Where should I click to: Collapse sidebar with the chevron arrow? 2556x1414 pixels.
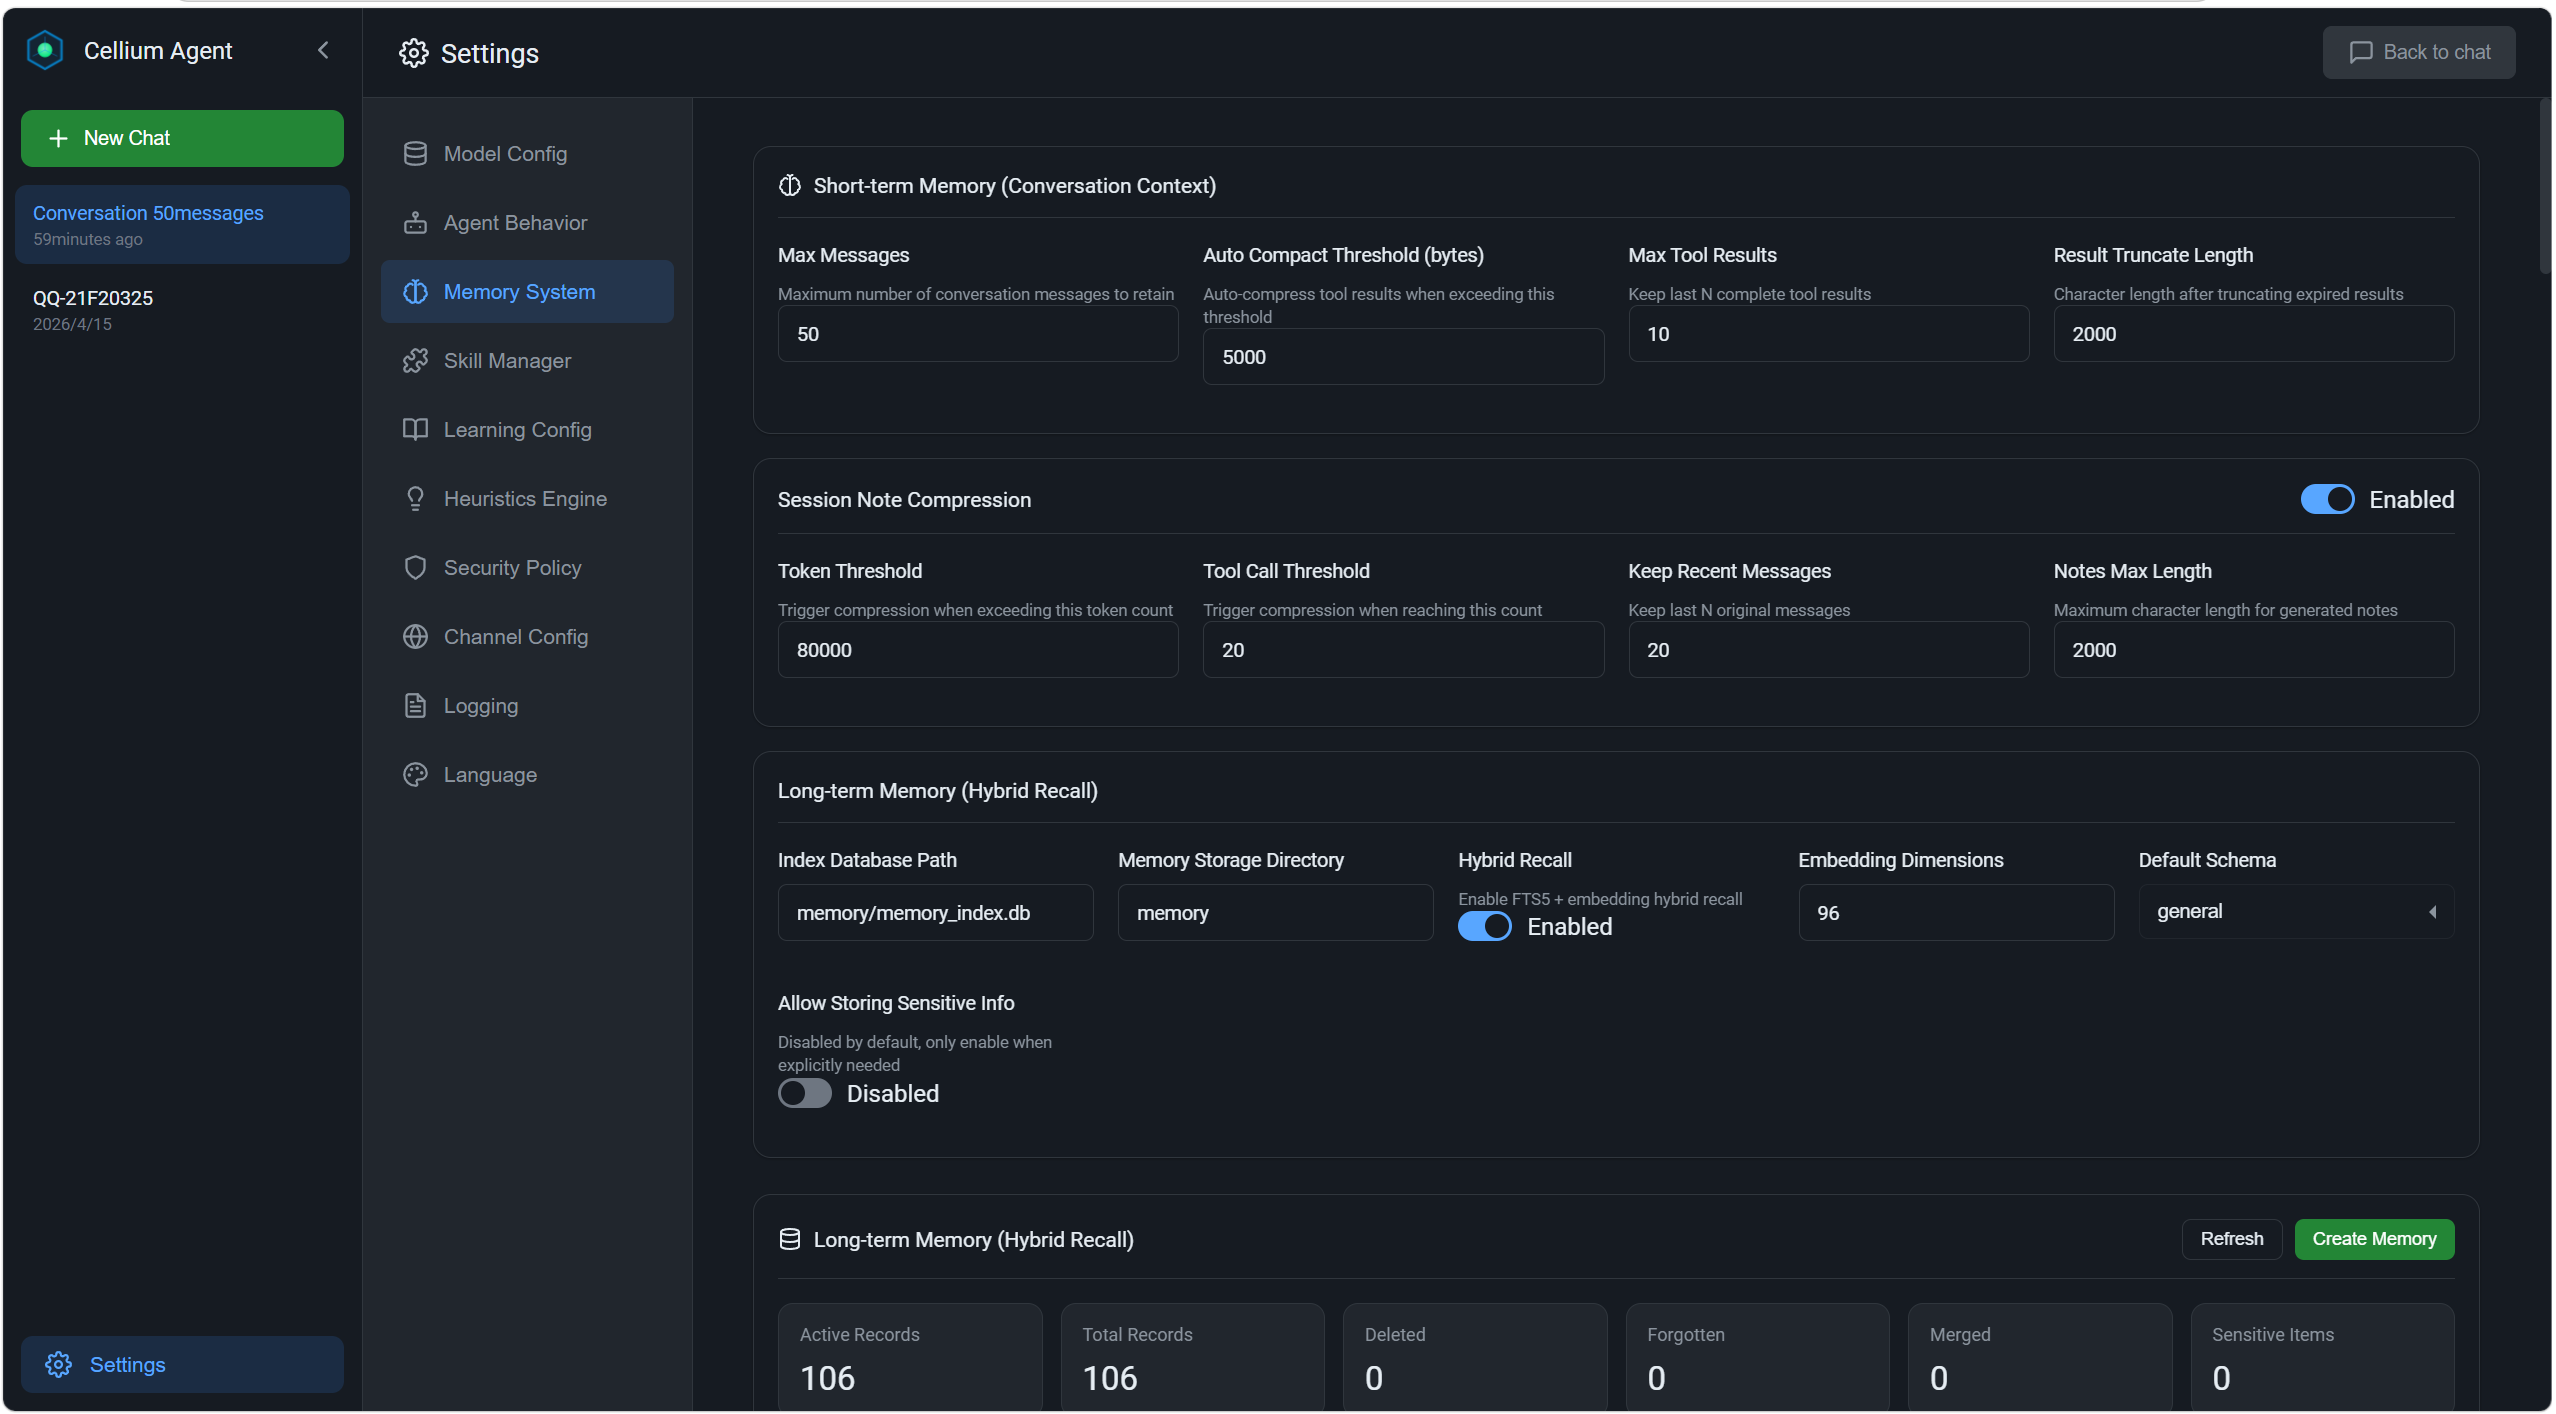pos(323,50)
